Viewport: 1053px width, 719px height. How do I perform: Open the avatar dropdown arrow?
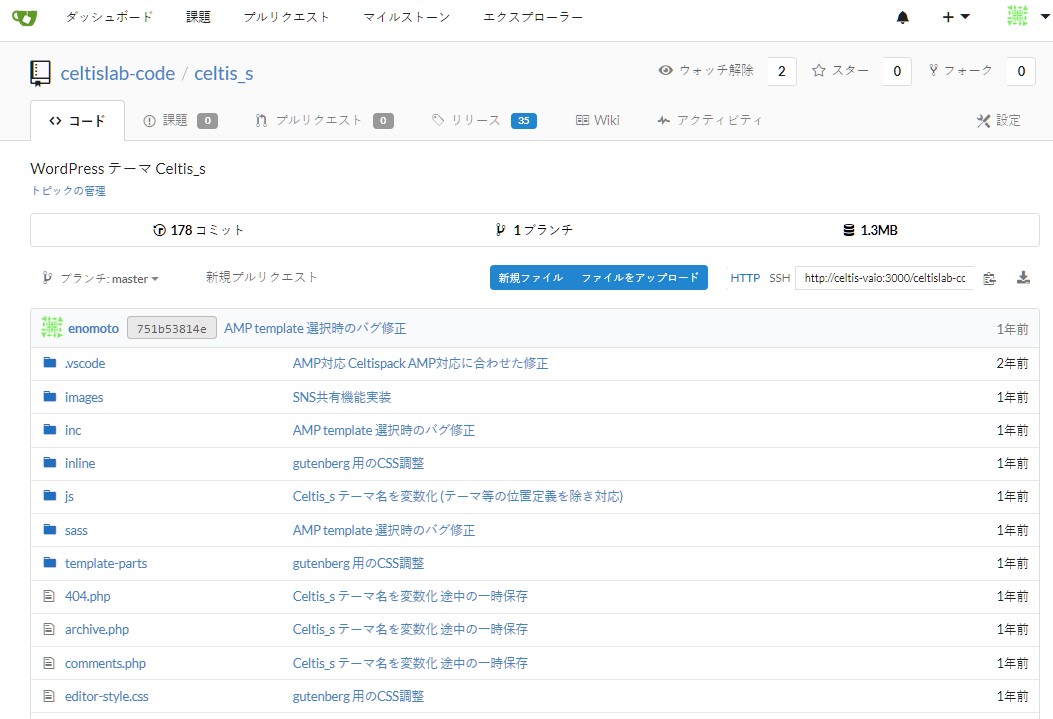point(1044,17)
